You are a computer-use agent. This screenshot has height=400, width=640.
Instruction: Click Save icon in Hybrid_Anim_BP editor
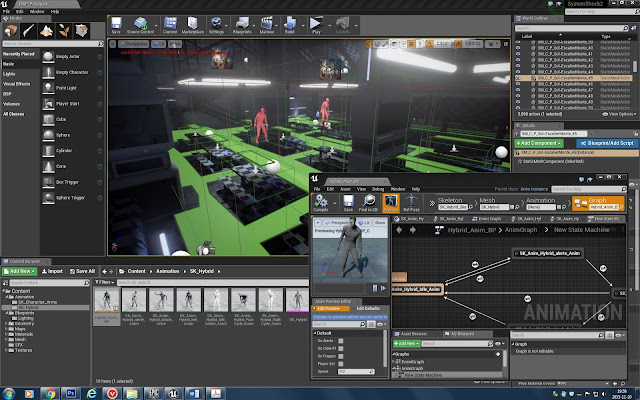348,201
